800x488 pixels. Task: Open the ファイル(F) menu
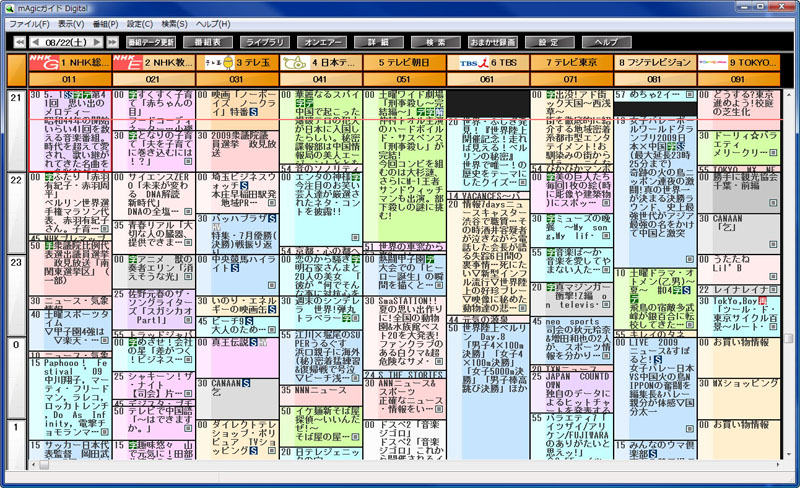pos(29,24)
